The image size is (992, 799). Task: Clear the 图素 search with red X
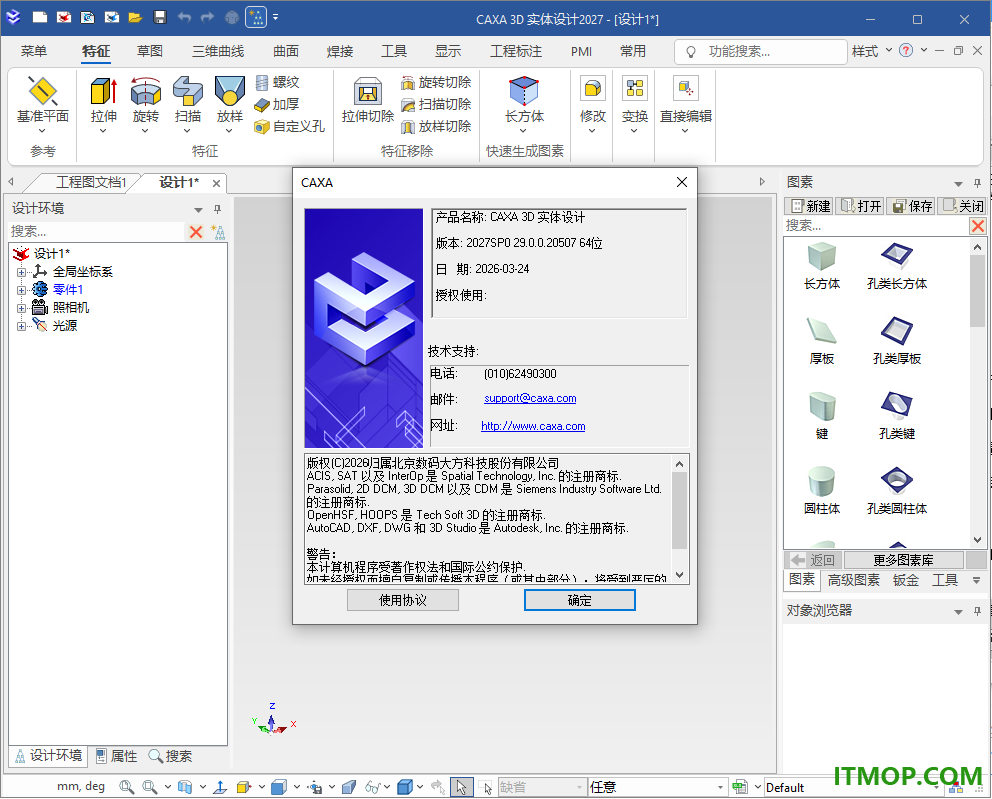pyautogui.click(x=977, y=226)
